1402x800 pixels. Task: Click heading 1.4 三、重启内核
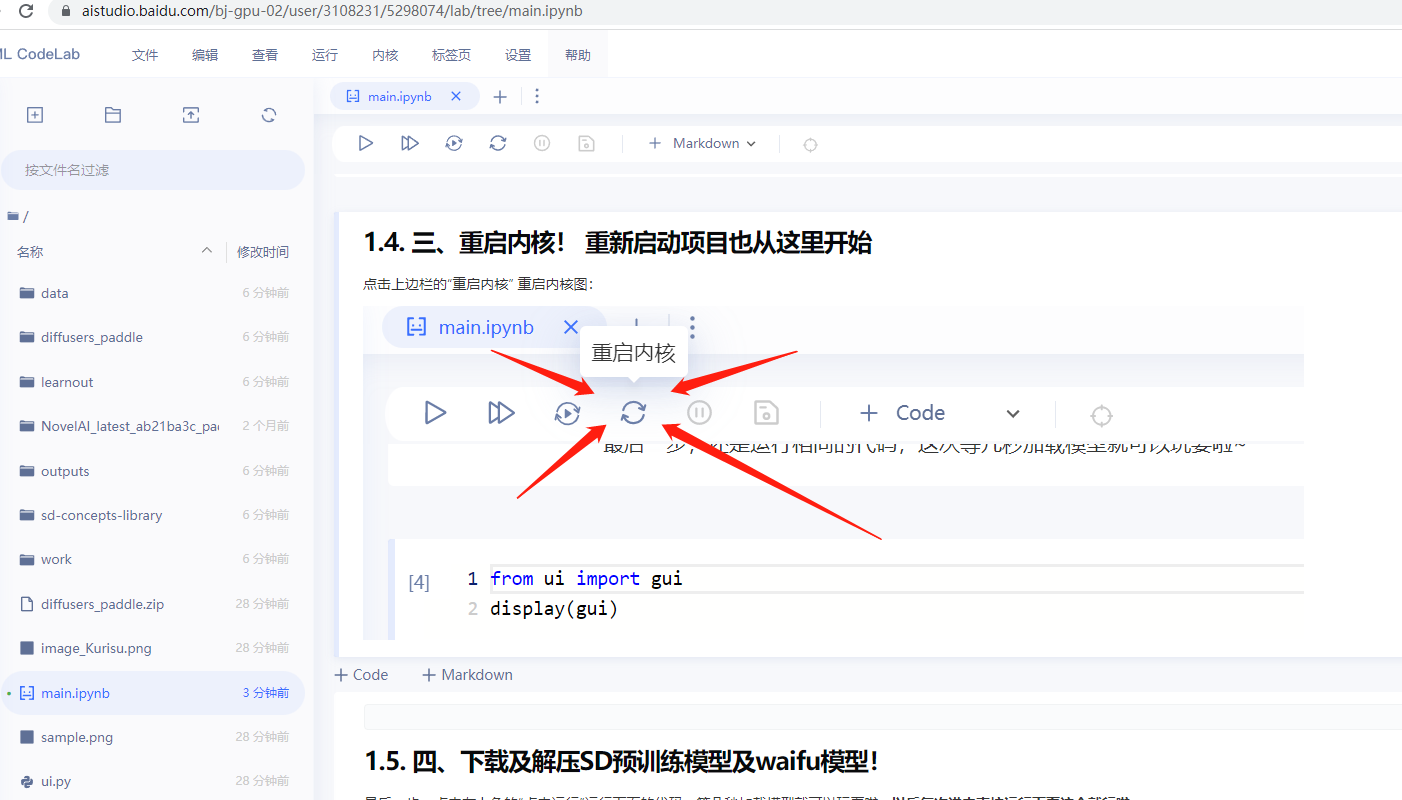tap(618, 242)
